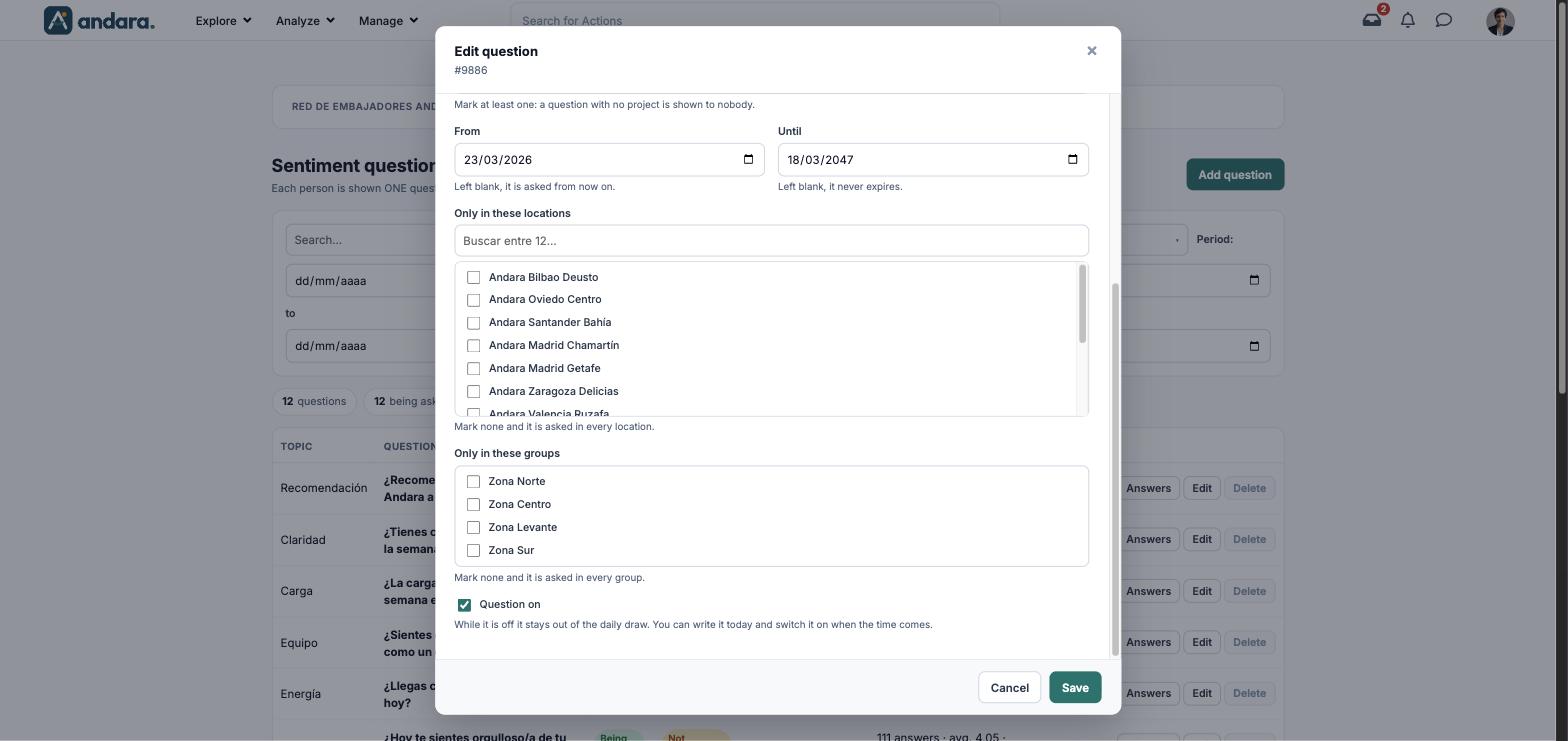Screen dimensions: 1568x741
Task: Open the inbox tray icon with badge
Action: click(1372, 20)
